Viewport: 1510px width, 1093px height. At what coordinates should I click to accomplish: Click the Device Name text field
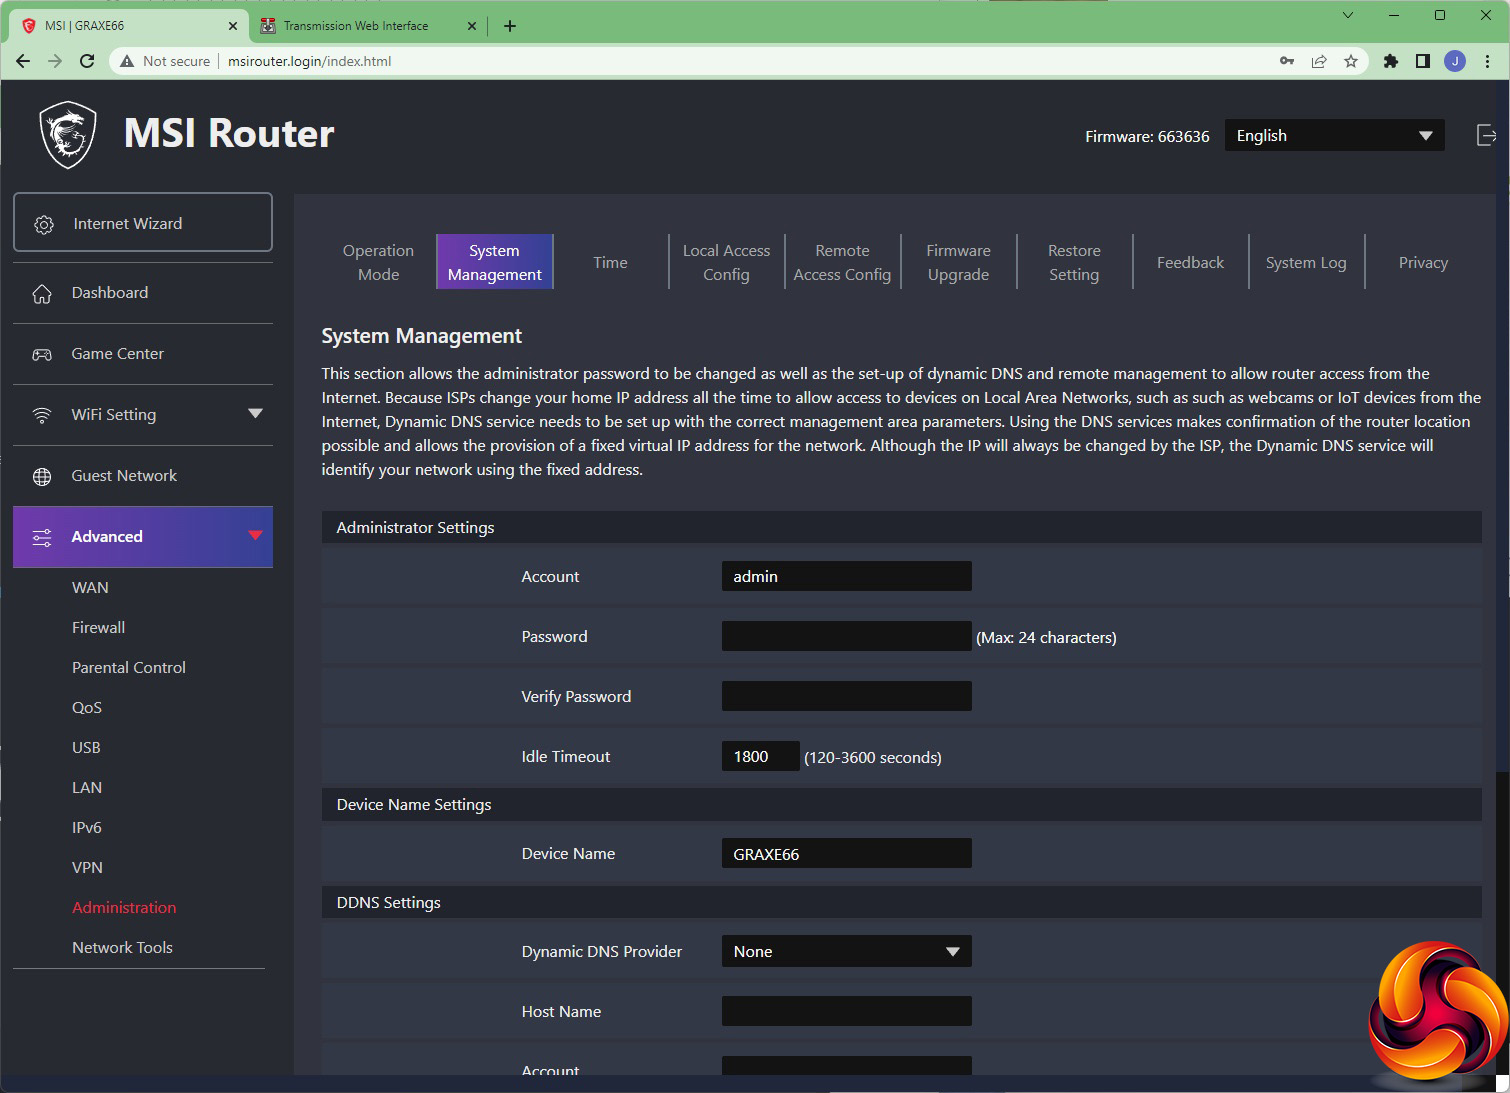tap(846, 854)
